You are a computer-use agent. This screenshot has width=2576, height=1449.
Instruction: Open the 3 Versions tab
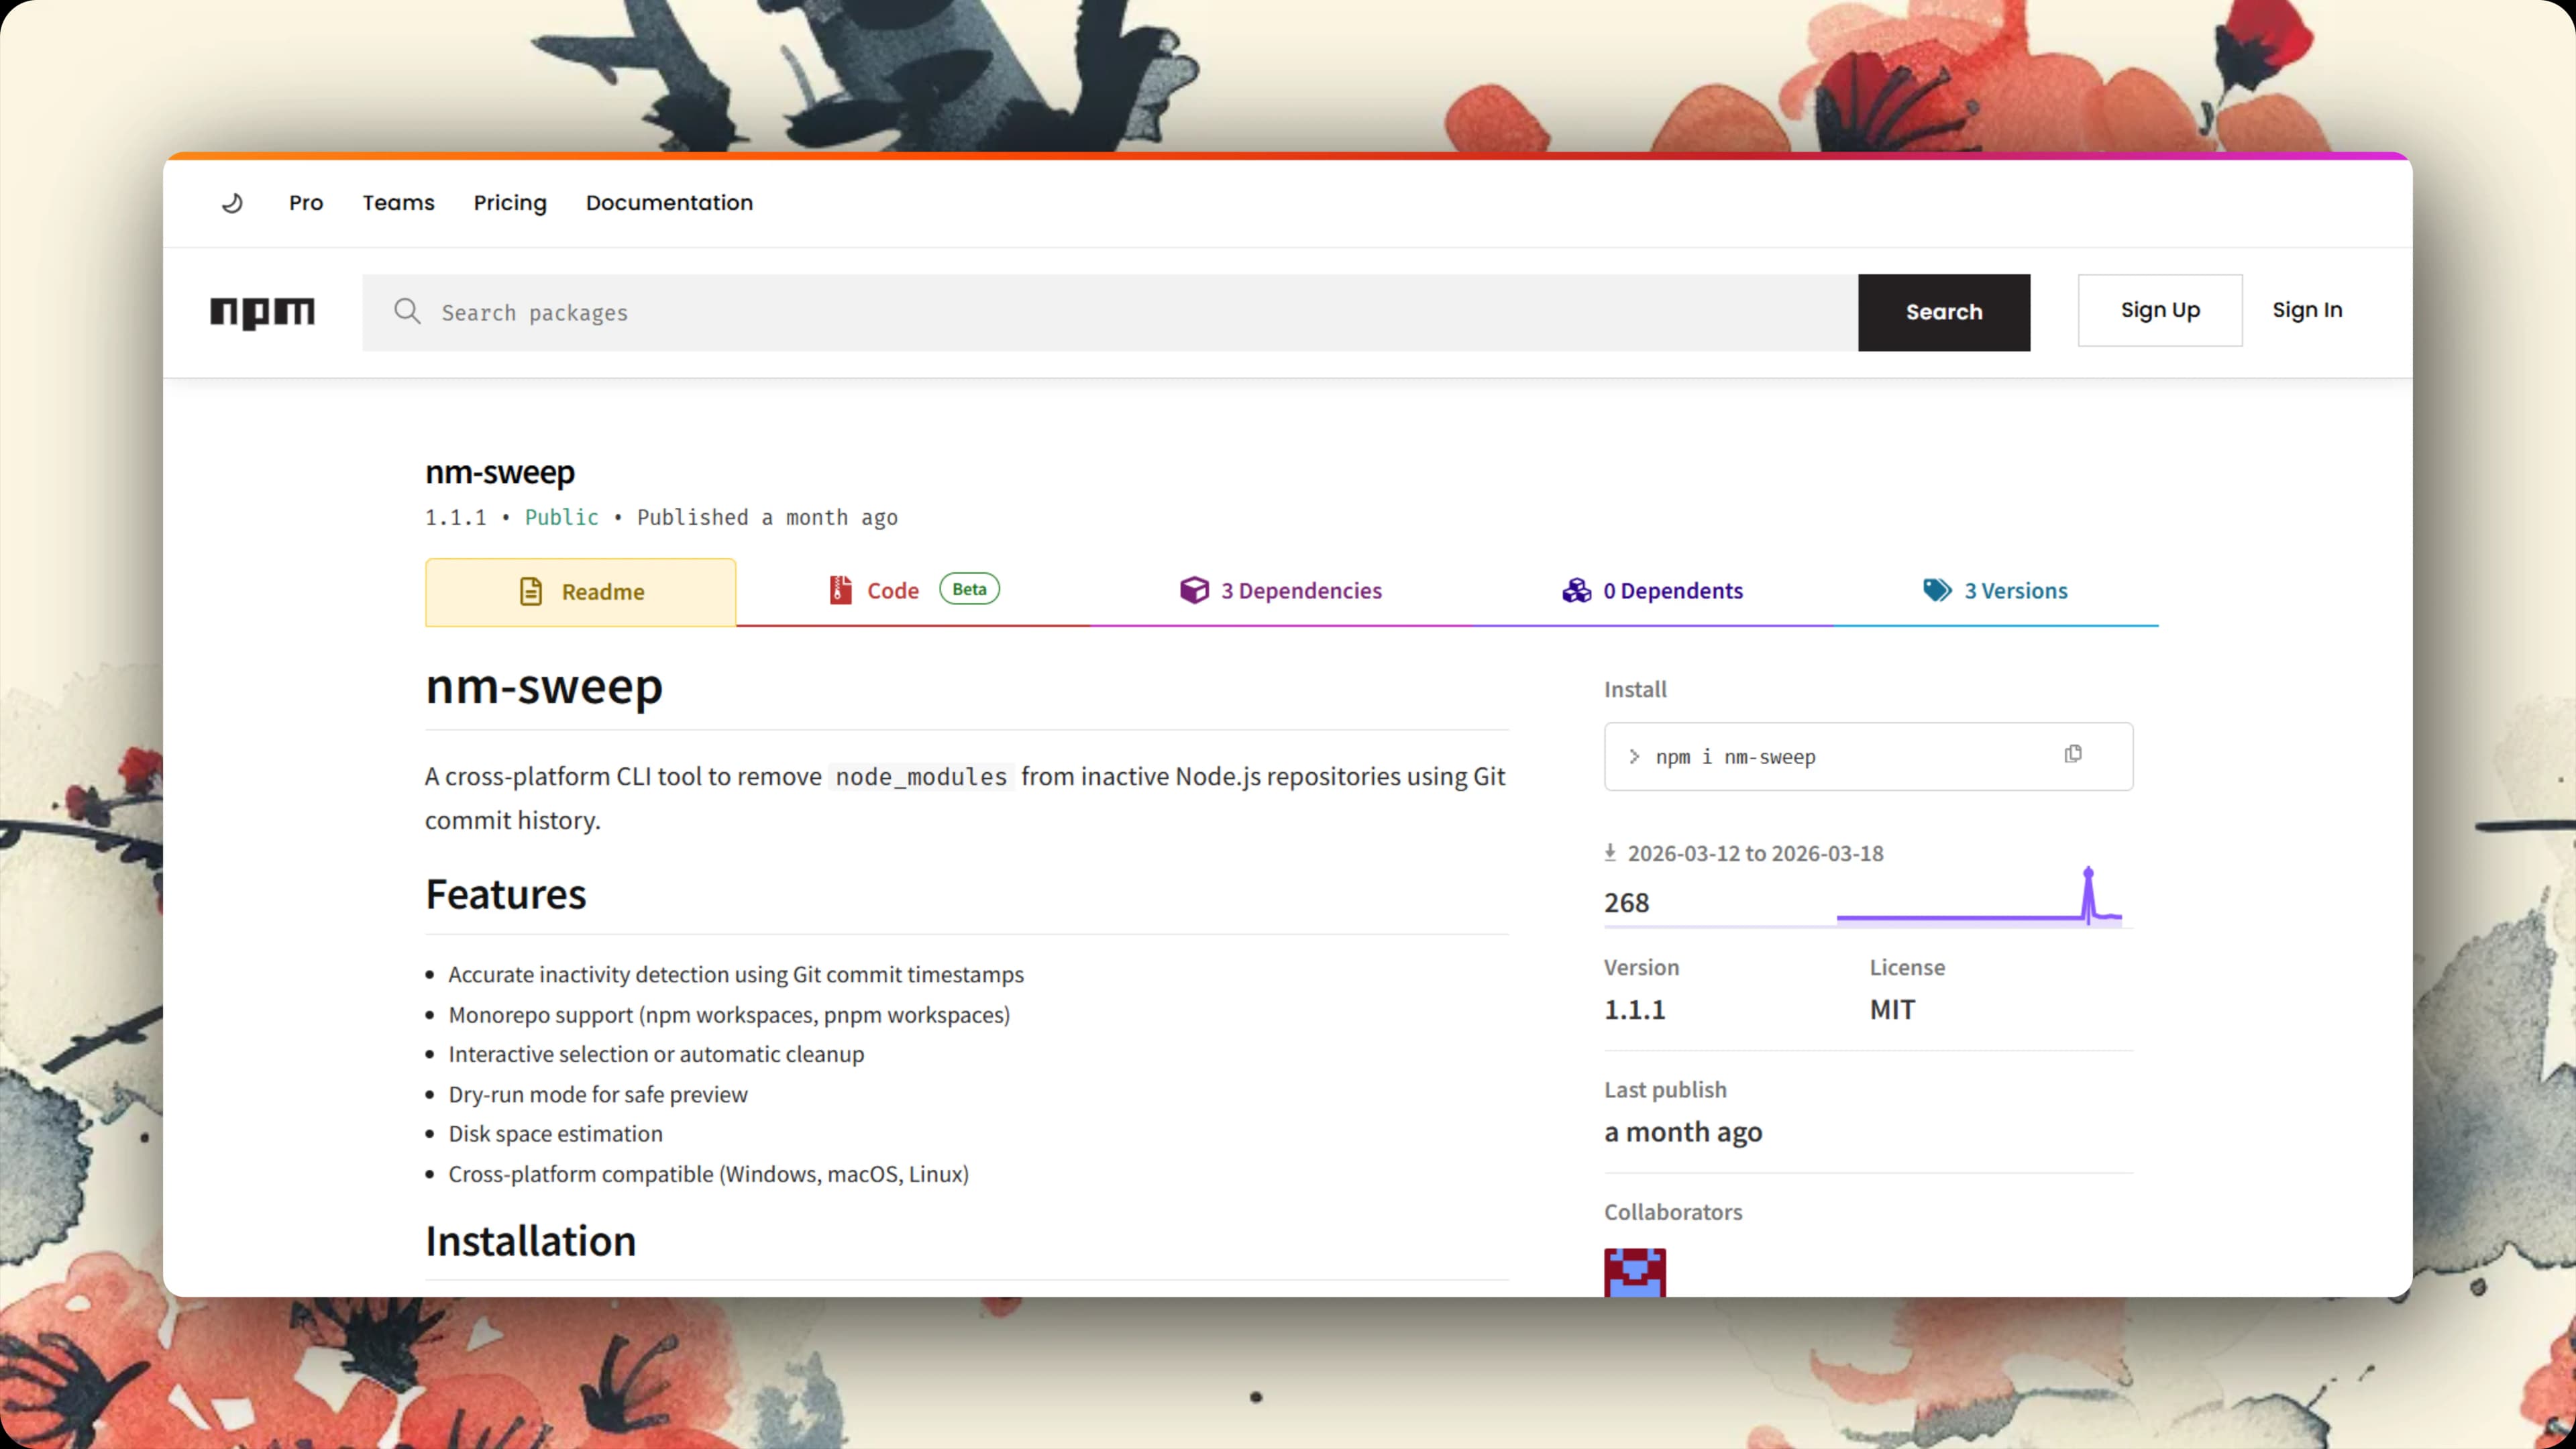click(1996, 591)
